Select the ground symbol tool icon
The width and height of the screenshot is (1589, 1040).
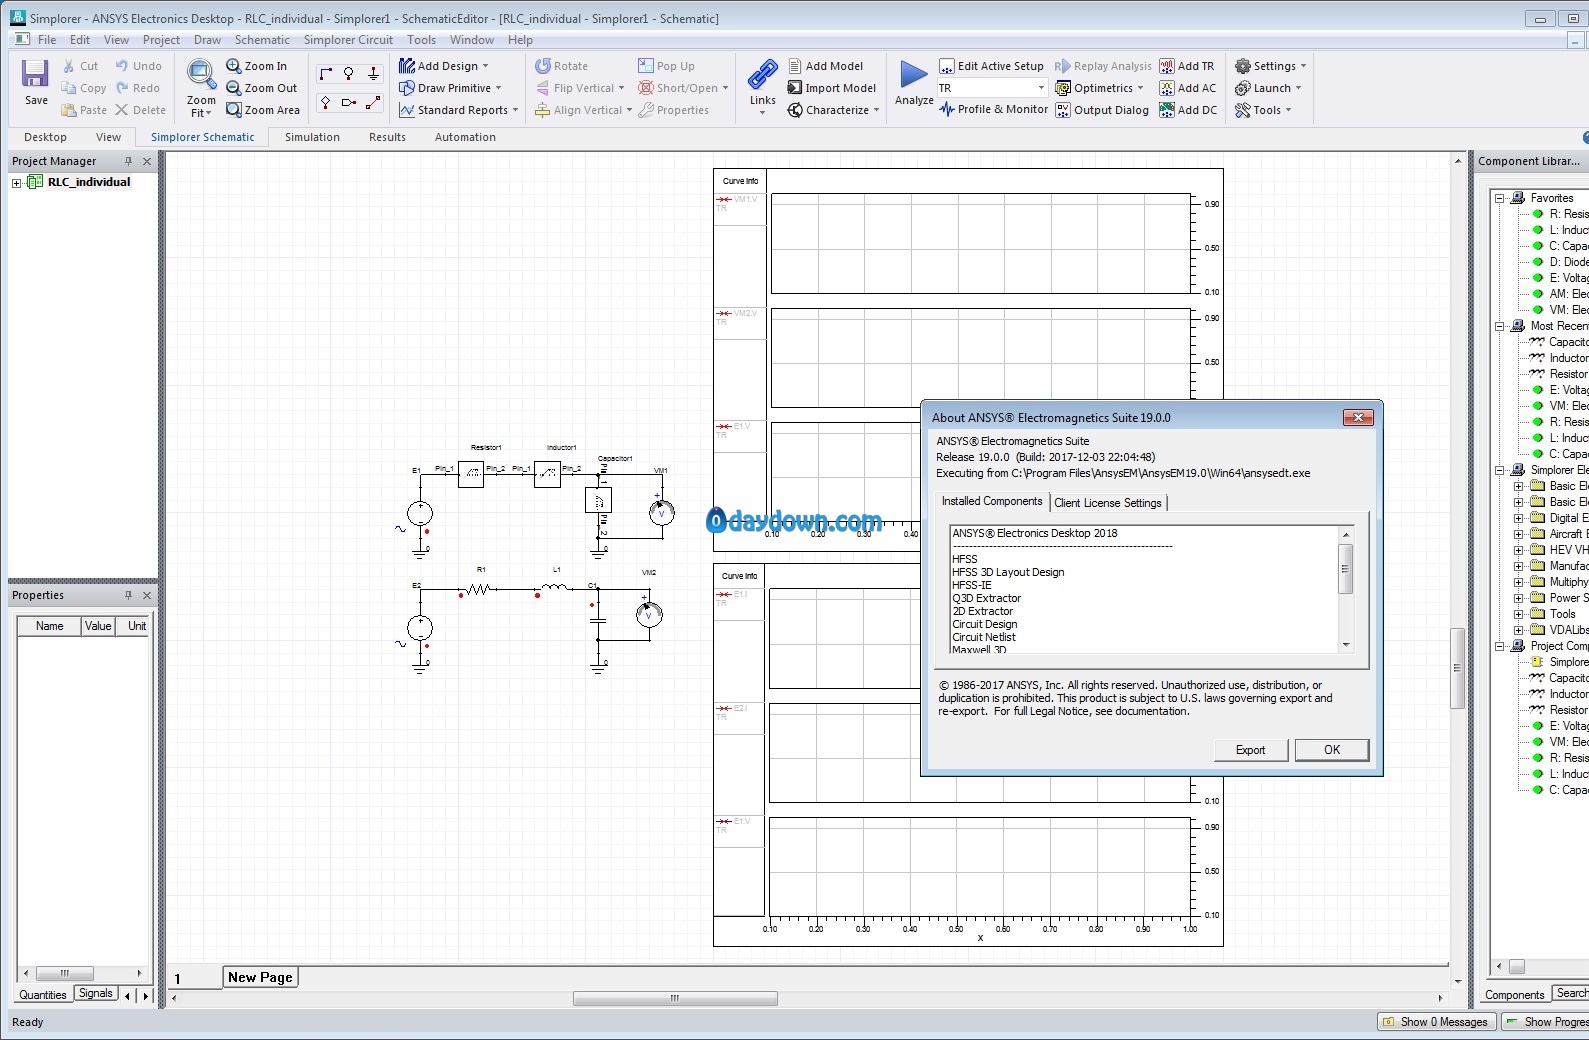(373, 73)
